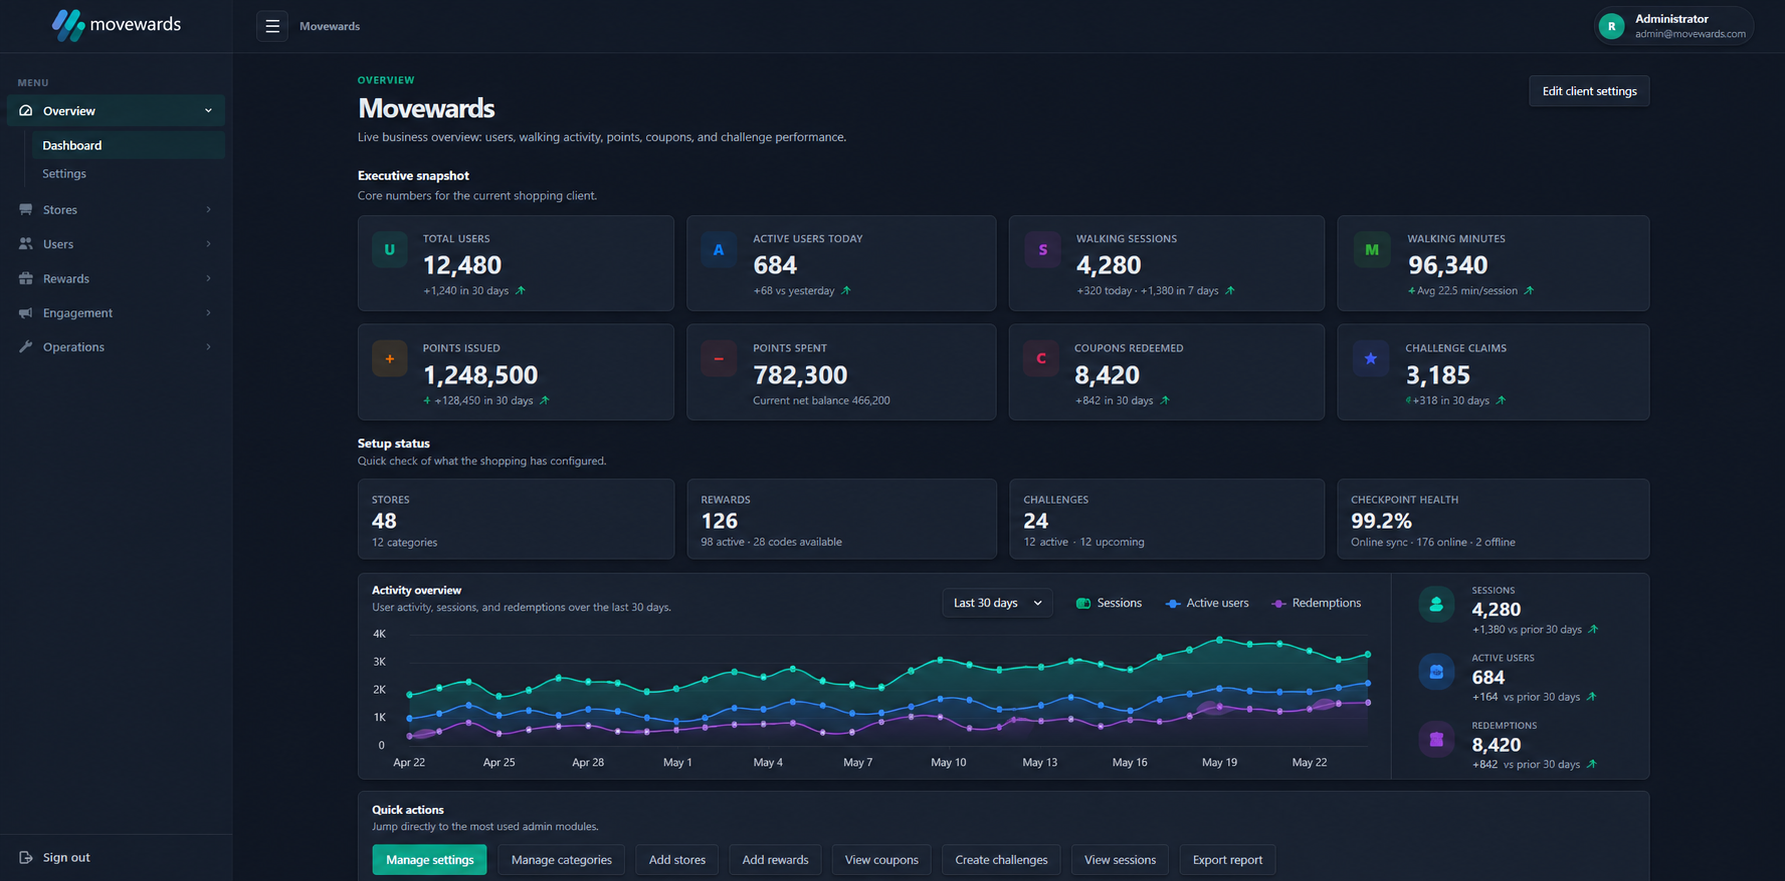Screen dimensions: 1785x881
Task: Click the Total Users U icon
Action: click(x=389, y=250)
